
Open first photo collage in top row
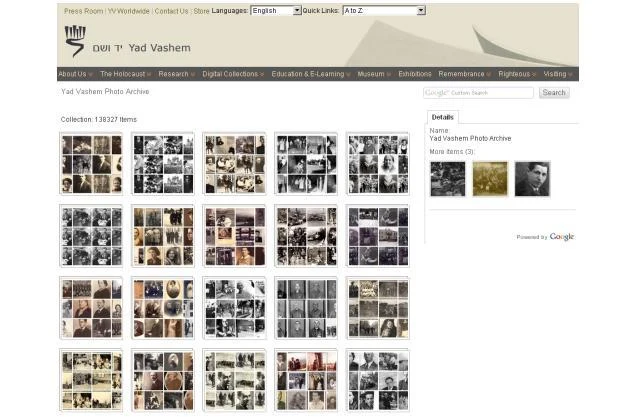(90, 163)
